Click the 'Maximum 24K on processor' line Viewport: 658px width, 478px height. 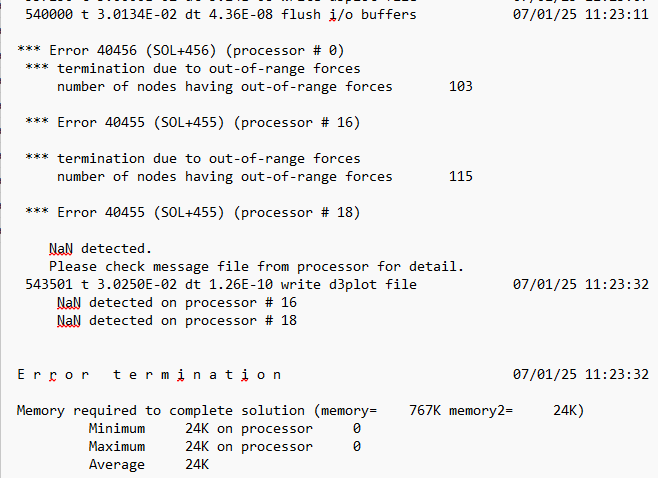click(225, 447)
